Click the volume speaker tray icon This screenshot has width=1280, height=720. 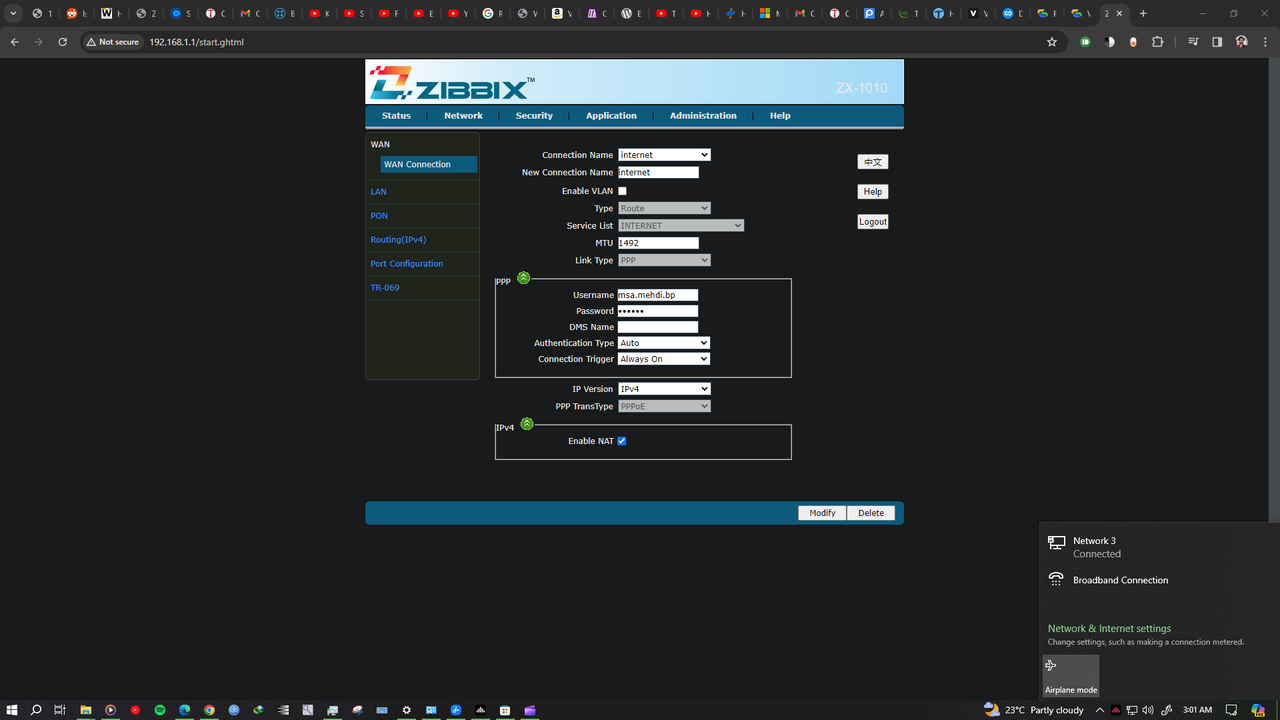click(1148, 710)
